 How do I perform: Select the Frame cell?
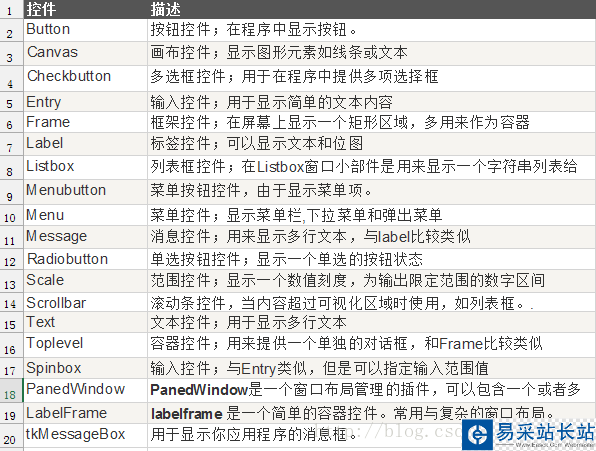pyautogui.click(x=86, y=122)
